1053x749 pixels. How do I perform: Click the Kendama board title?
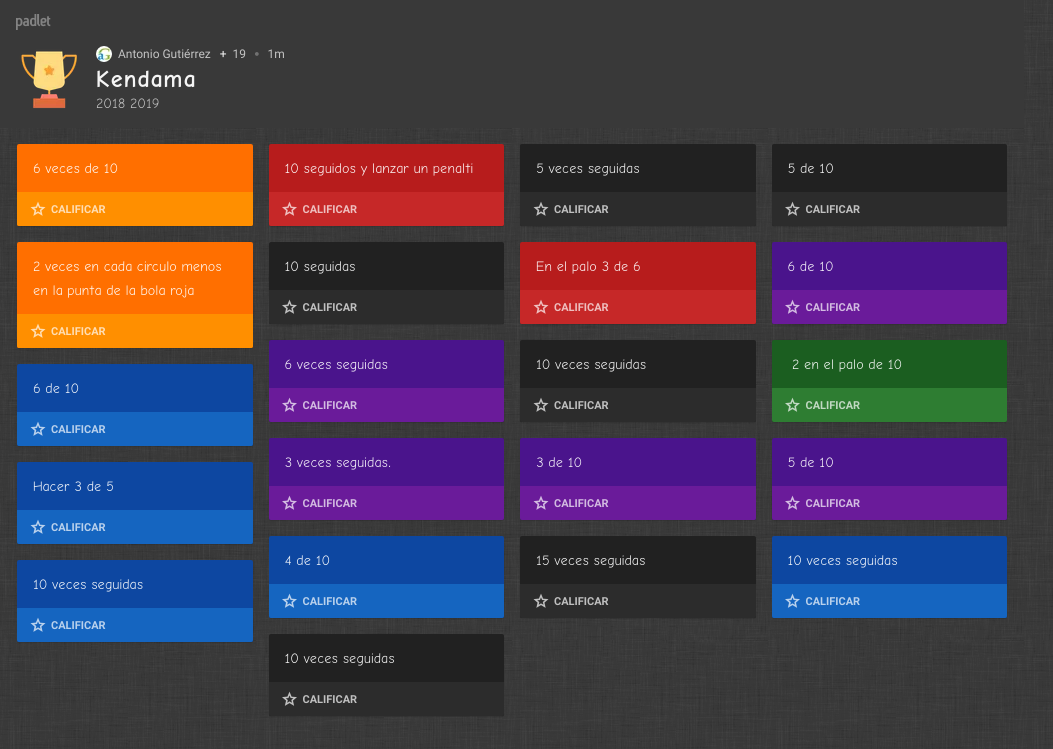[x=146, y=79]
